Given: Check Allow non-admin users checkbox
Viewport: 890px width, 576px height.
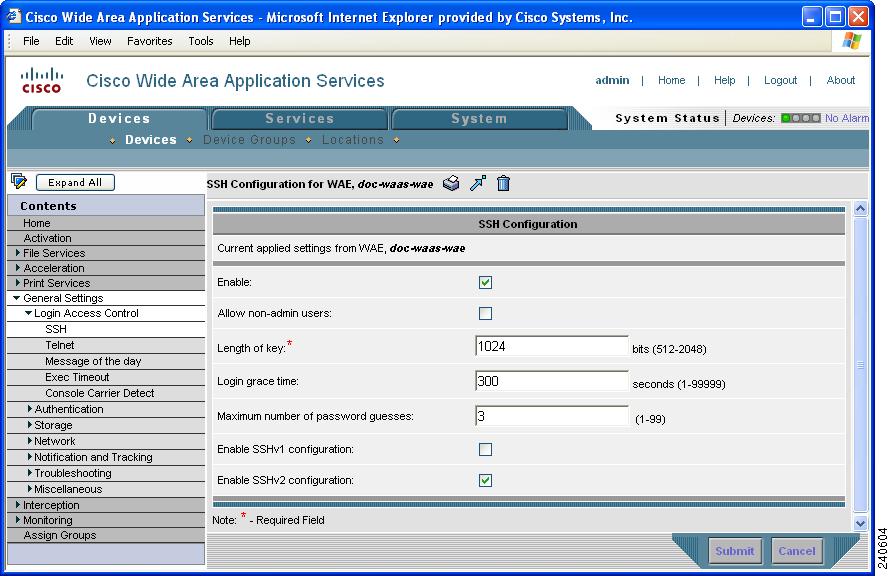Looking at the screenshot, I should tap(485, 313).
